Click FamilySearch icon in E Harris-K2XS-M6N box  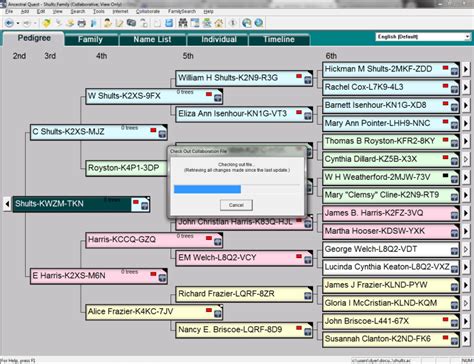pos(162,278)
